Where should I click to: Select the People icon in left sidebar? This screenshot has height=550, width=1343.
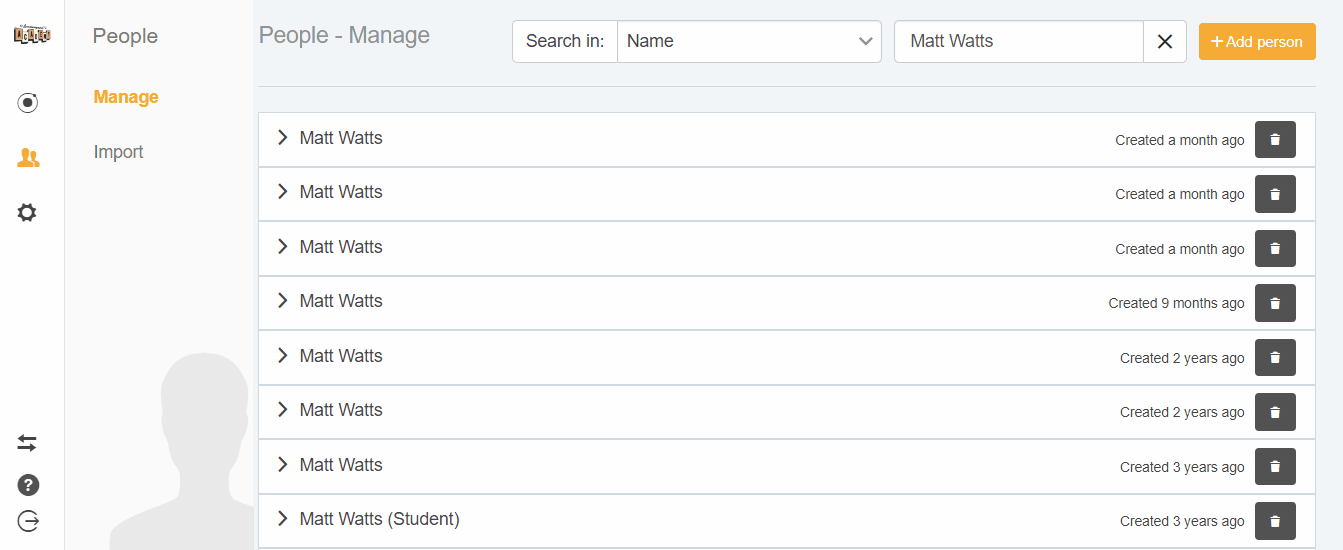click(28, 158)
